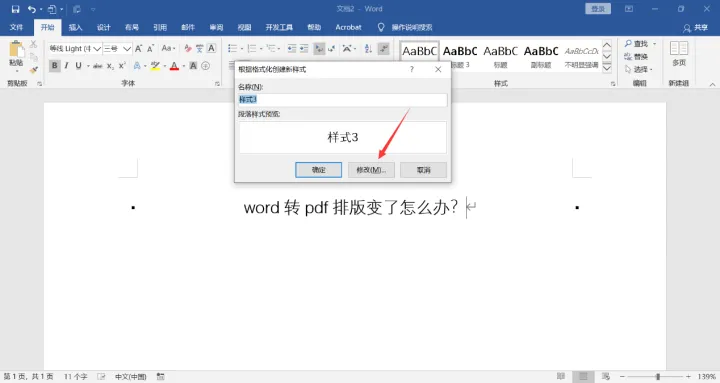Click the 名称 style name input field
The height and width of the screenshot is (383, 720).
[x=343, y=100]
